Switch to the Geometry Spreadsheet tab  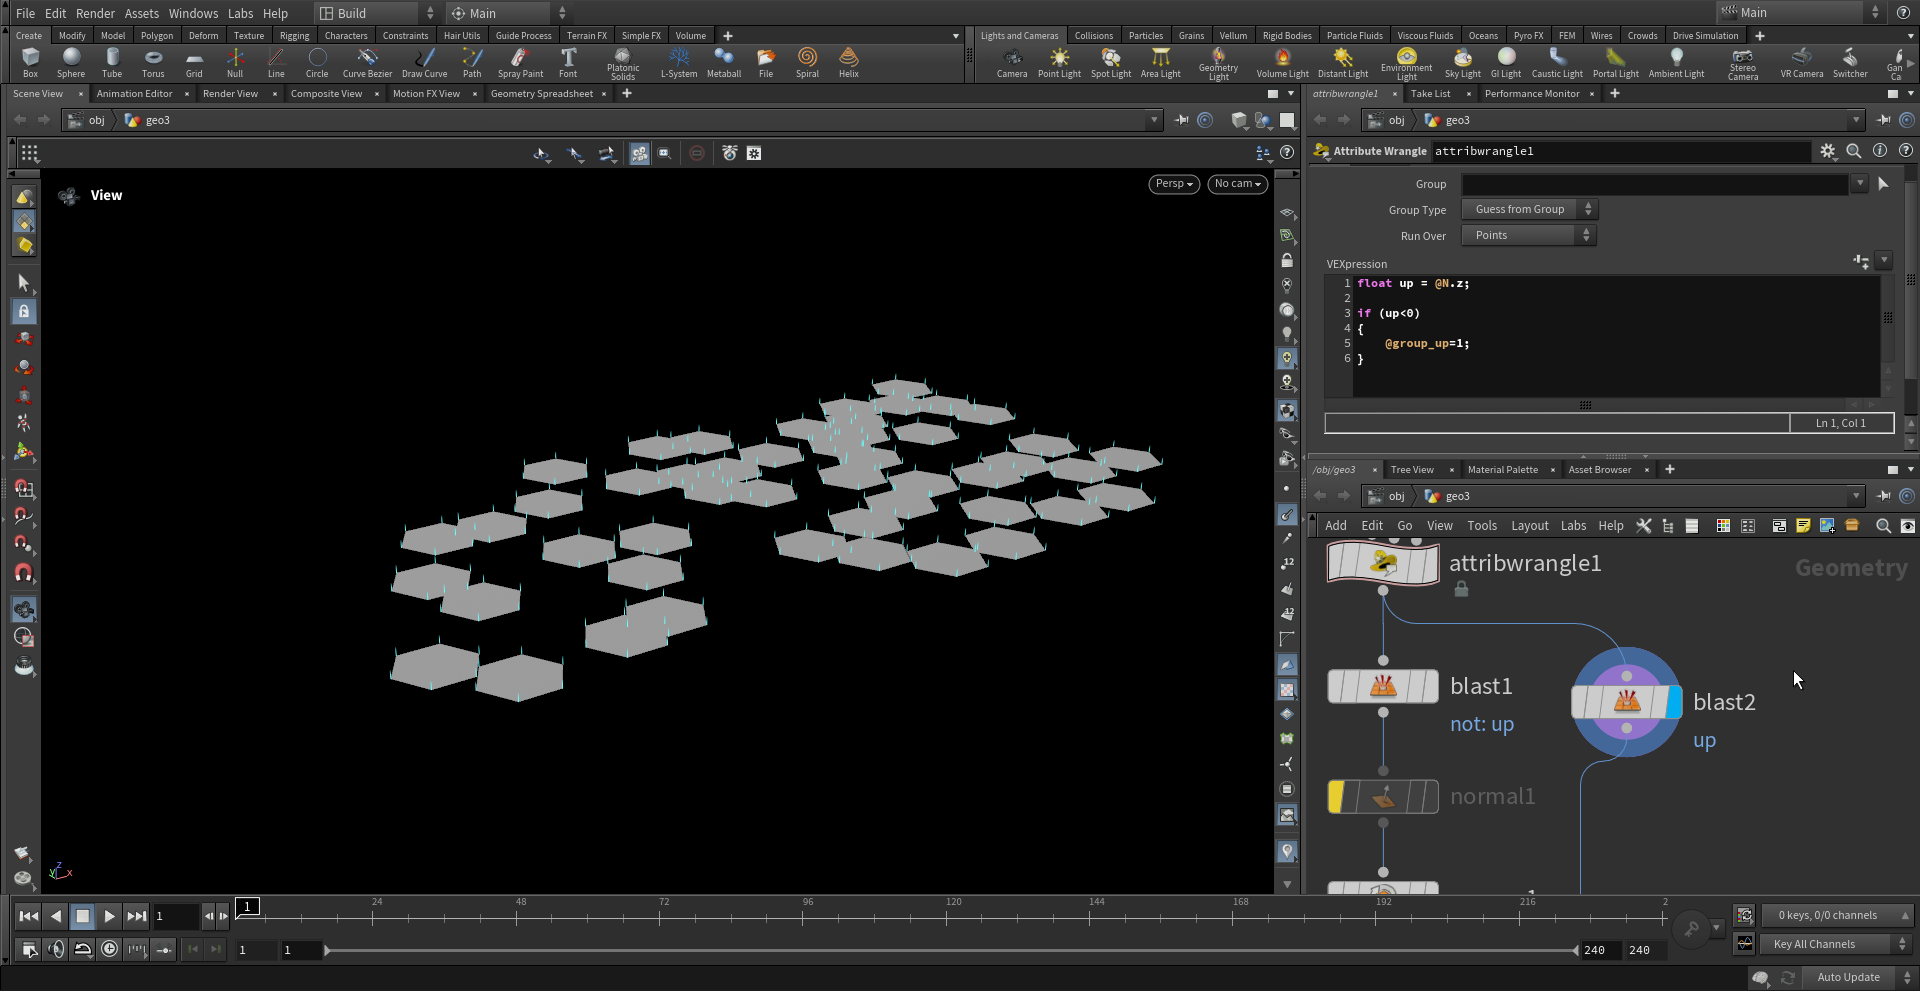542,94
